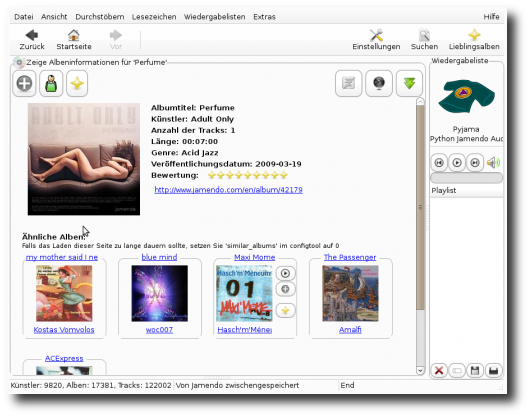530x417 pixels.
Task: Show the artist page person icon
Action: (51, 83)
